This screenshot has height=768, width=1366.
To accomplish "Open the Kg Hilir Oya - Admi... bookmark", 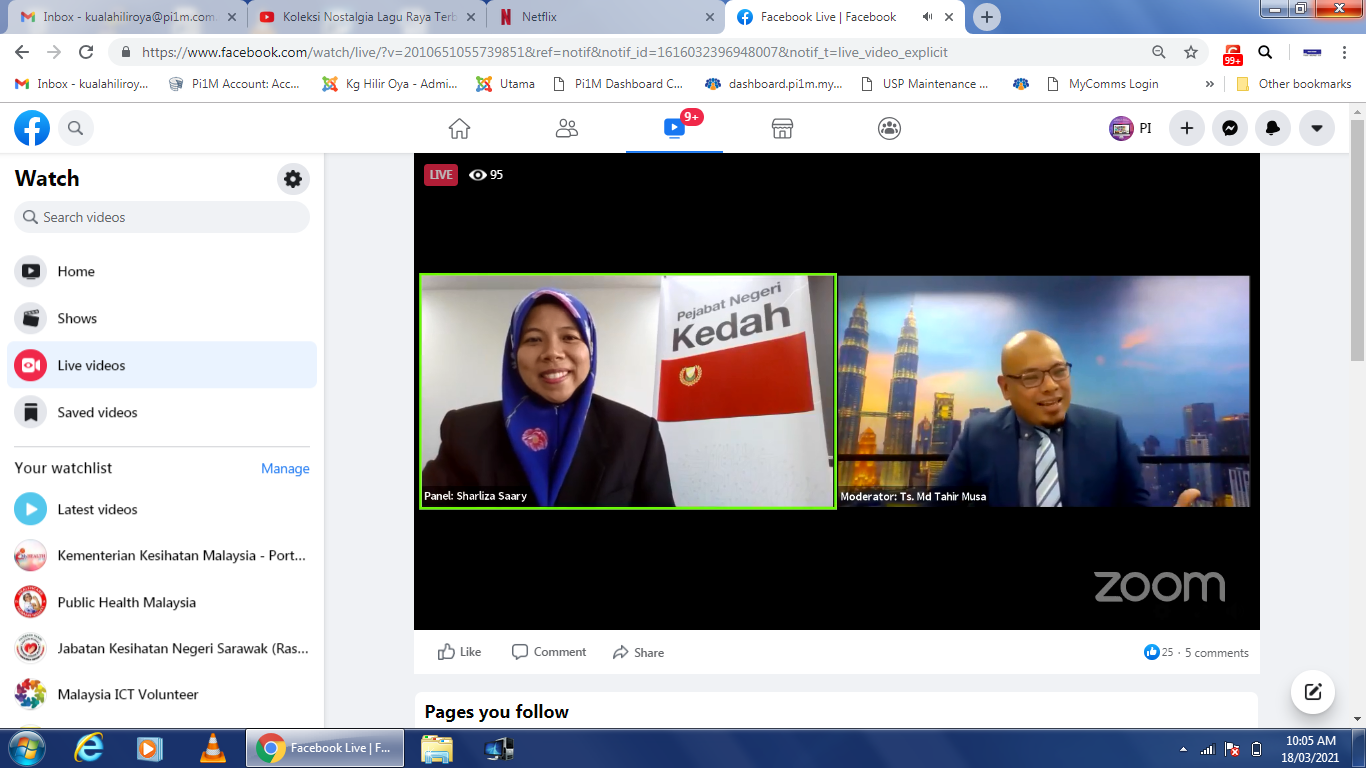I will pyautogui.click(x=390, y=84).
